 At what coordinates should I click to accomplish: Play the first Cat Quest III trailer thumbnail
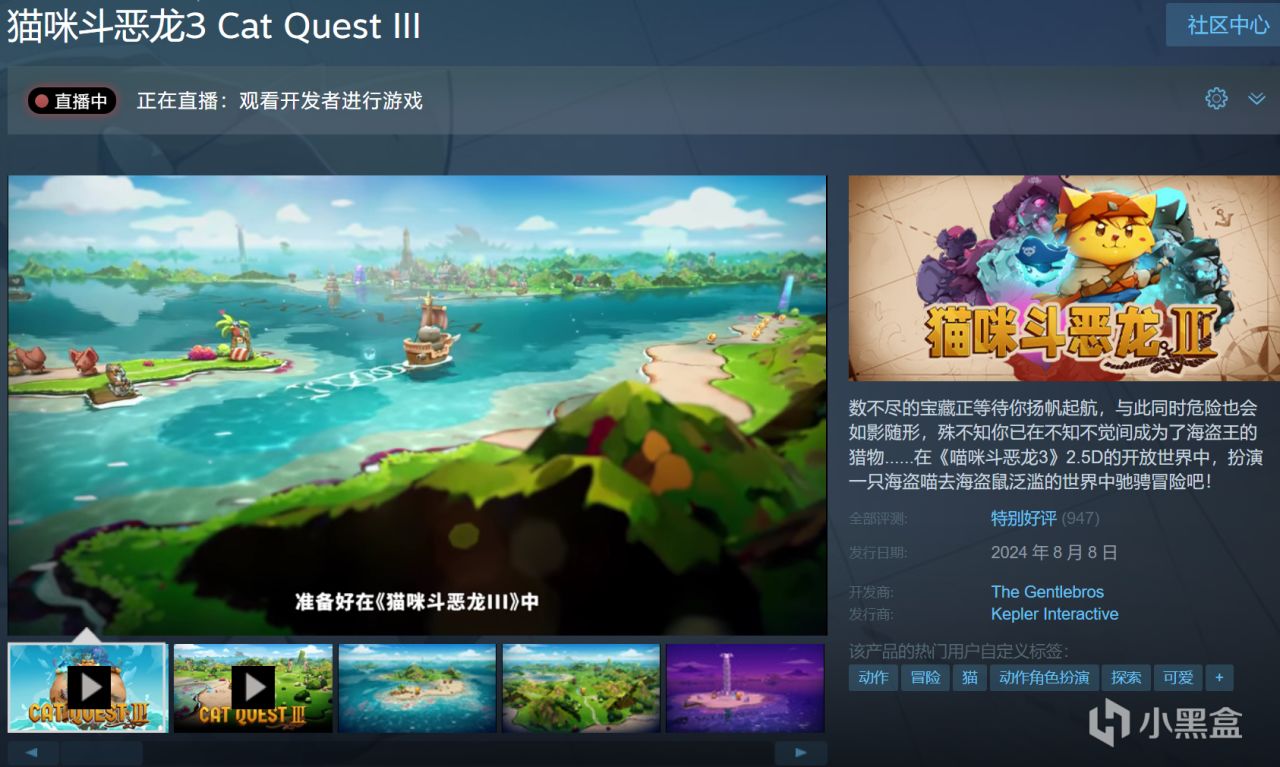(x=88, y=688)
